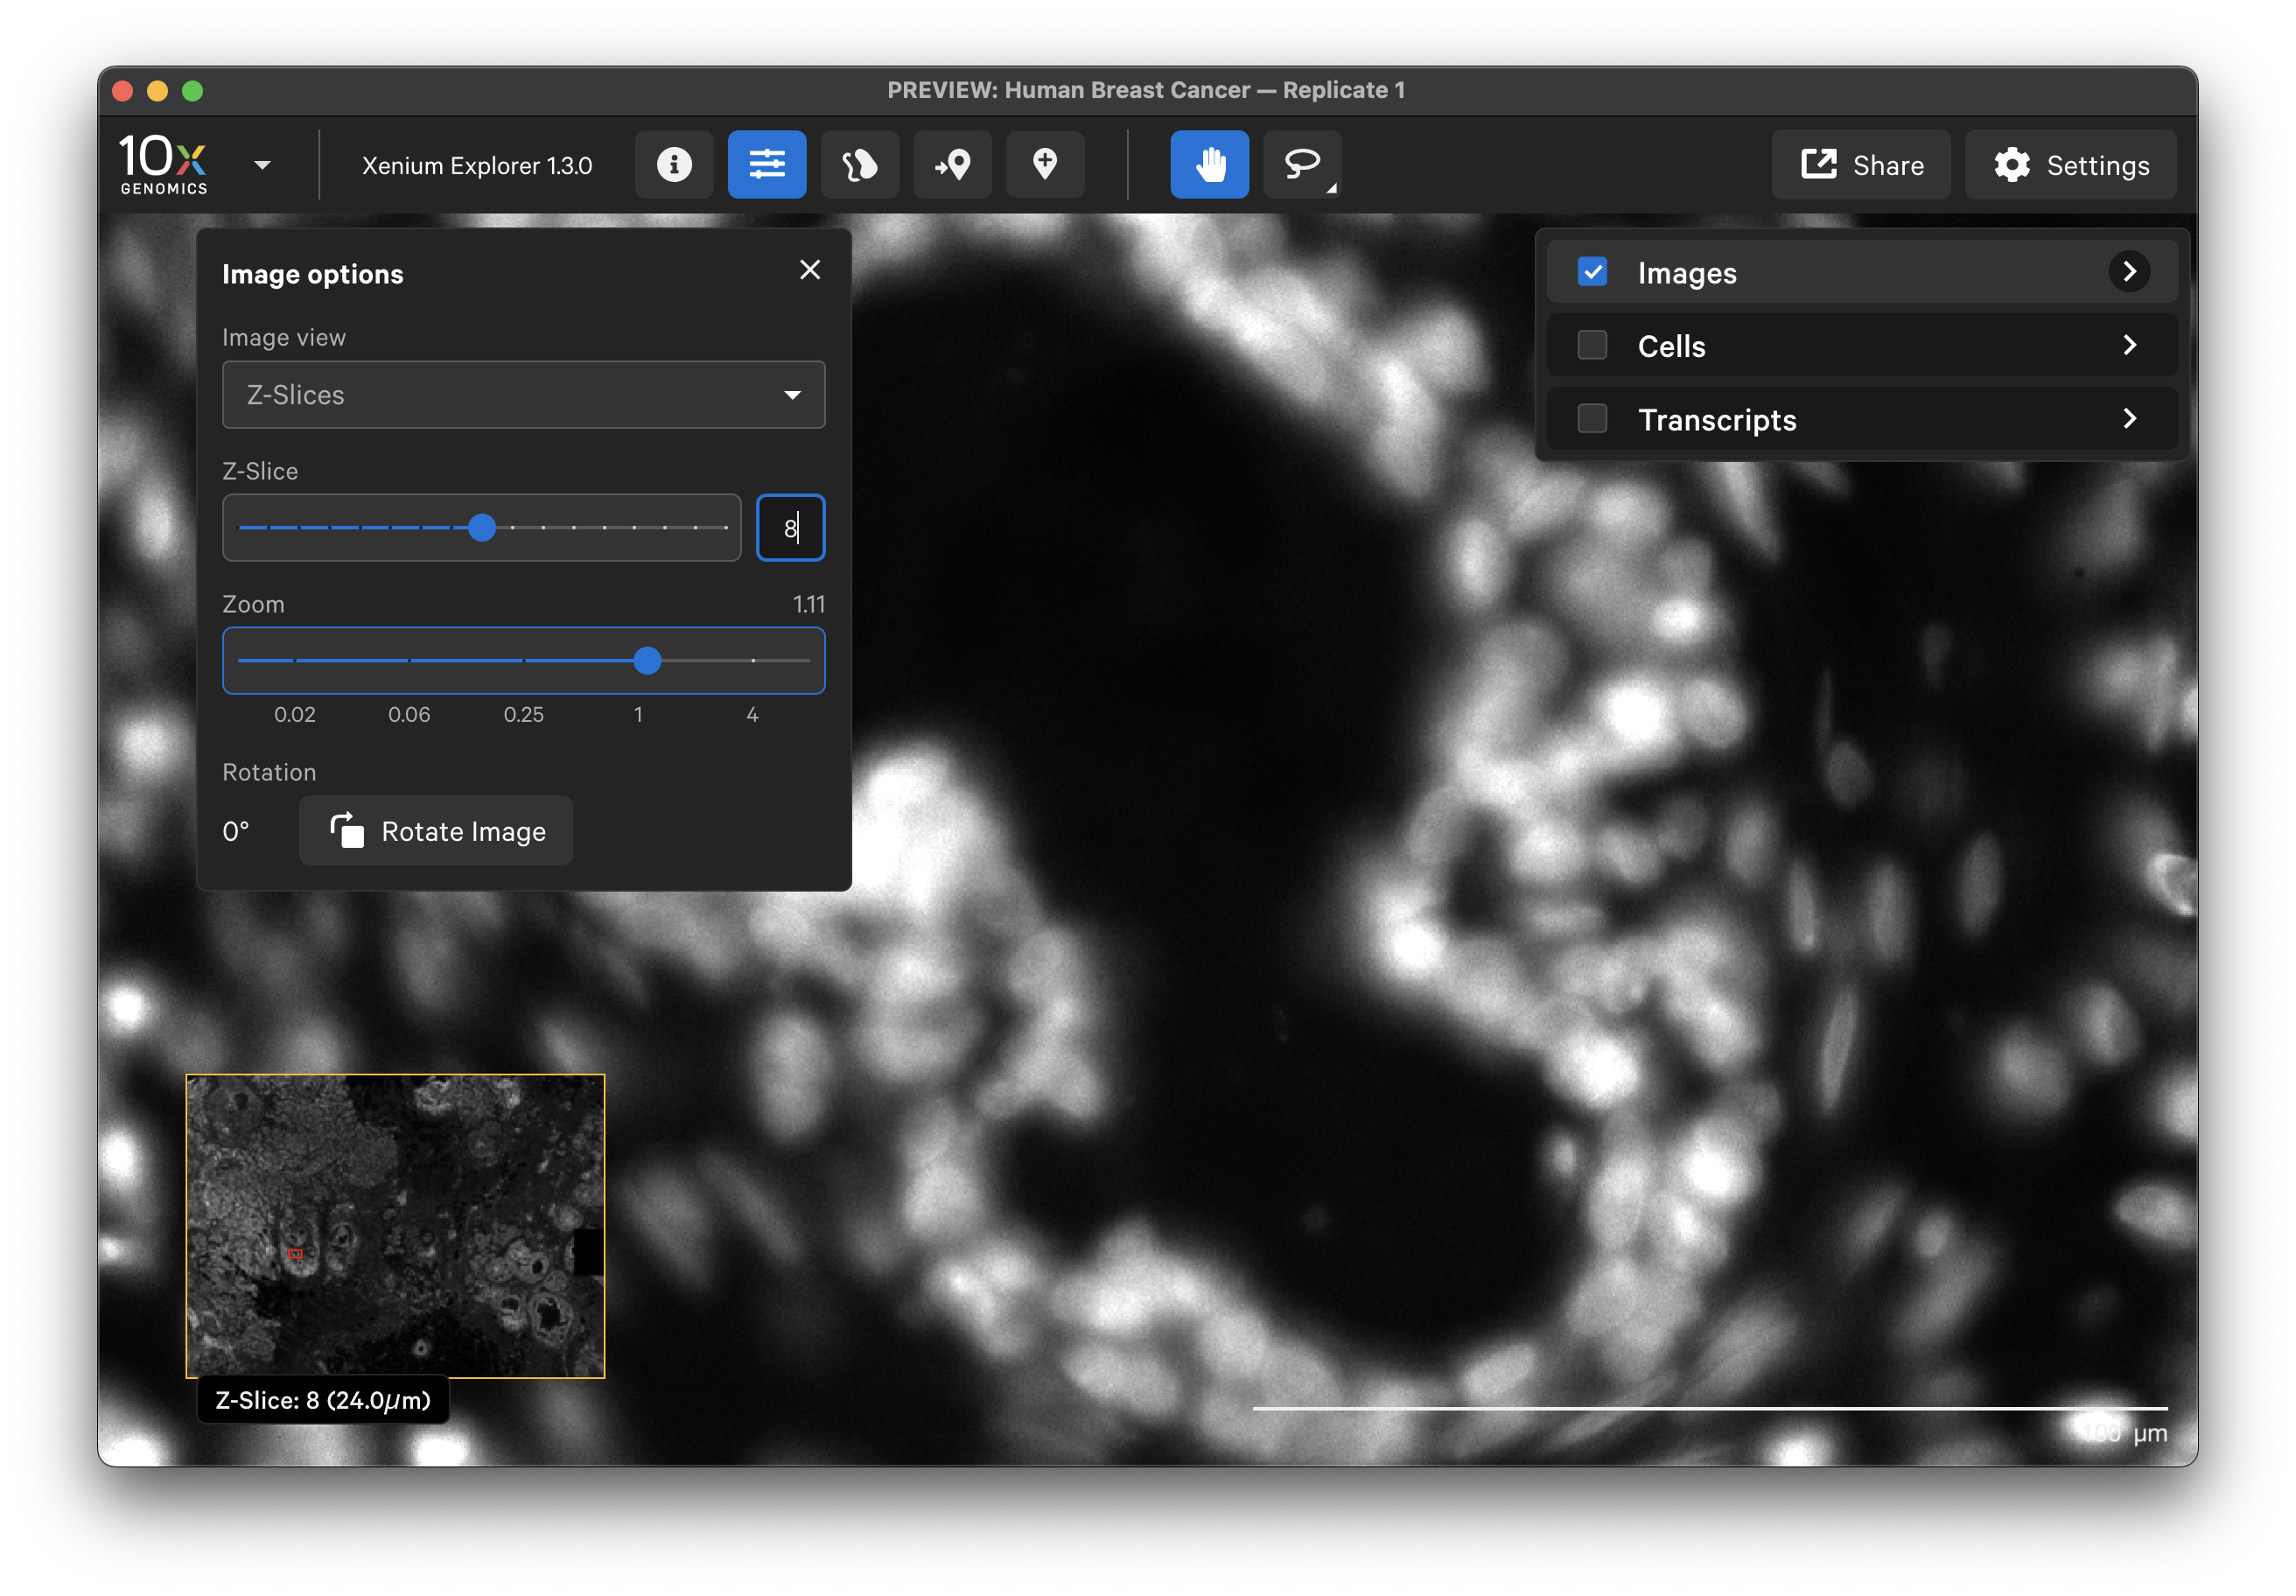Screen dimensions: 2296x1596
Task: Open the dropdown arrow beside the 10x logo
Action: tap(262, 165)
